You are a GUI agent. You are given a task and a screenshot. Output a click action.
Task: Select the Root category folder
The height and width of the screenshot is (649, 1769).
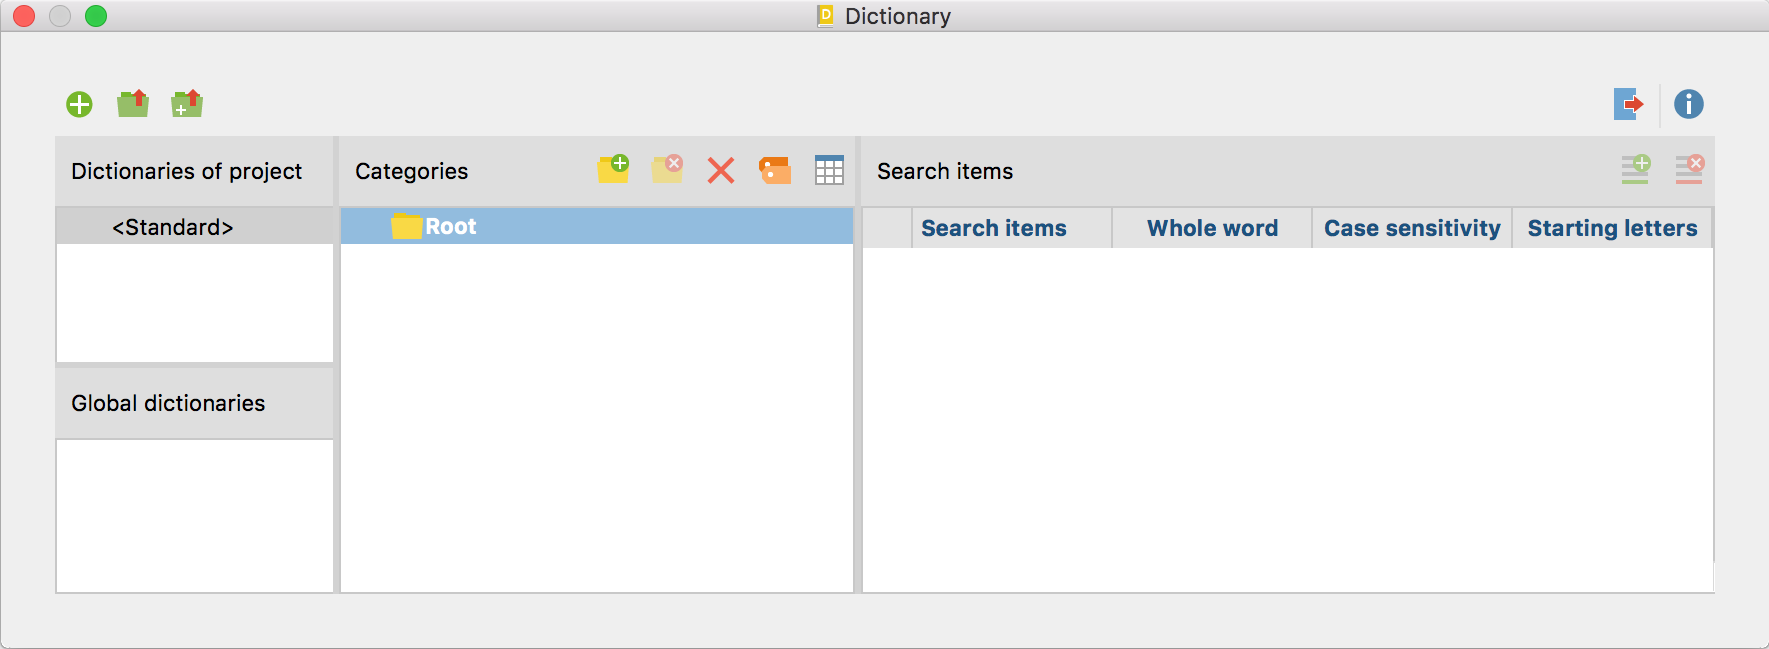click(x=597, y=226)
